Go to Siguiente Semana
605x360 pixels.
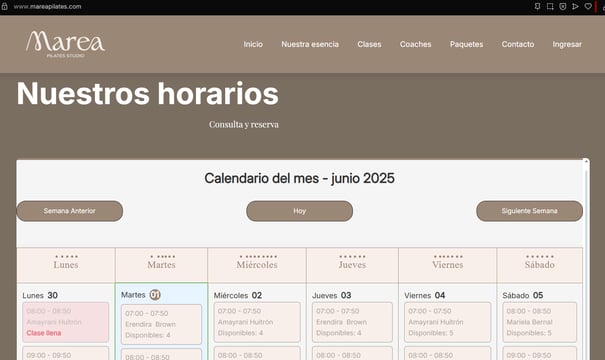coord(529,211)
